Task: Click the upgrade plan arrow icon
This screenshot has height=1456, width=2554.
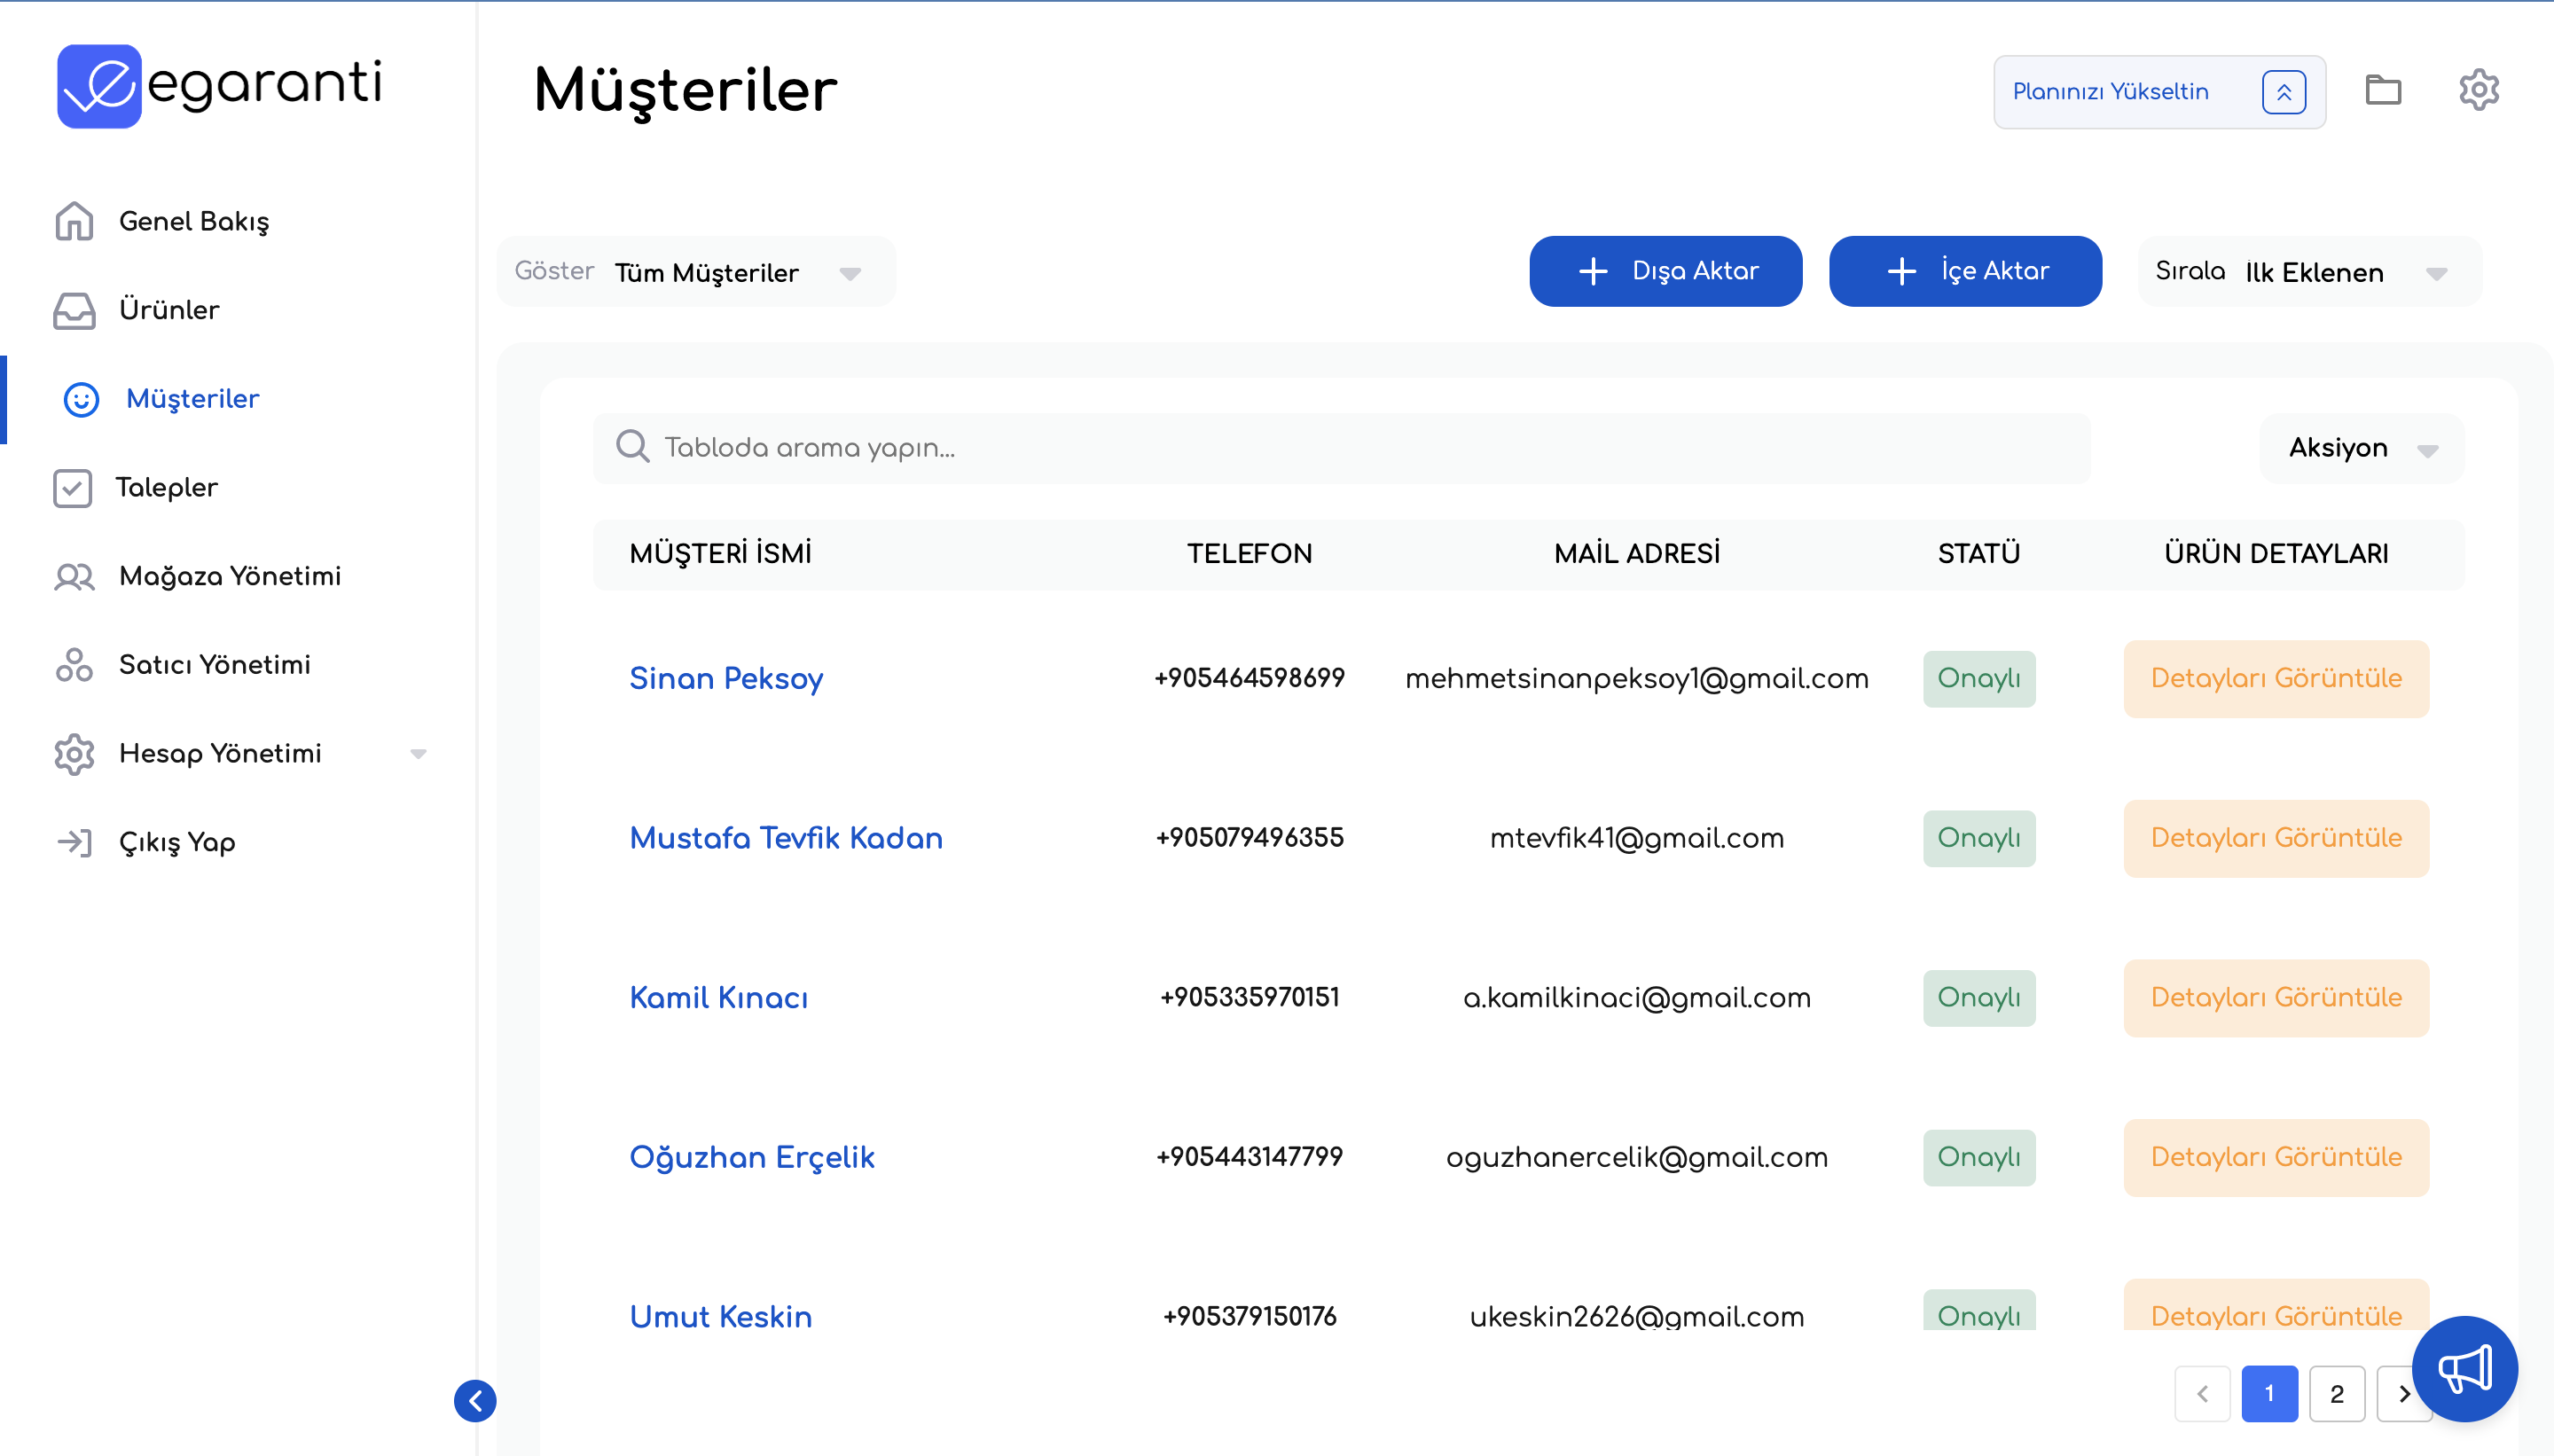Action: (x=2283, y=92)
